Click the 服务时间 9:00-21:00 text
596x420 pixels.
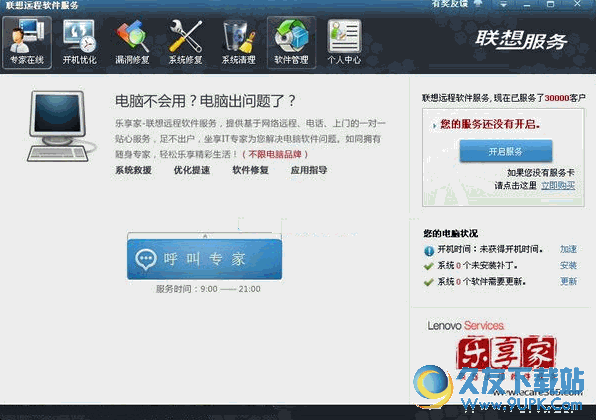click(x=208, y=289)
